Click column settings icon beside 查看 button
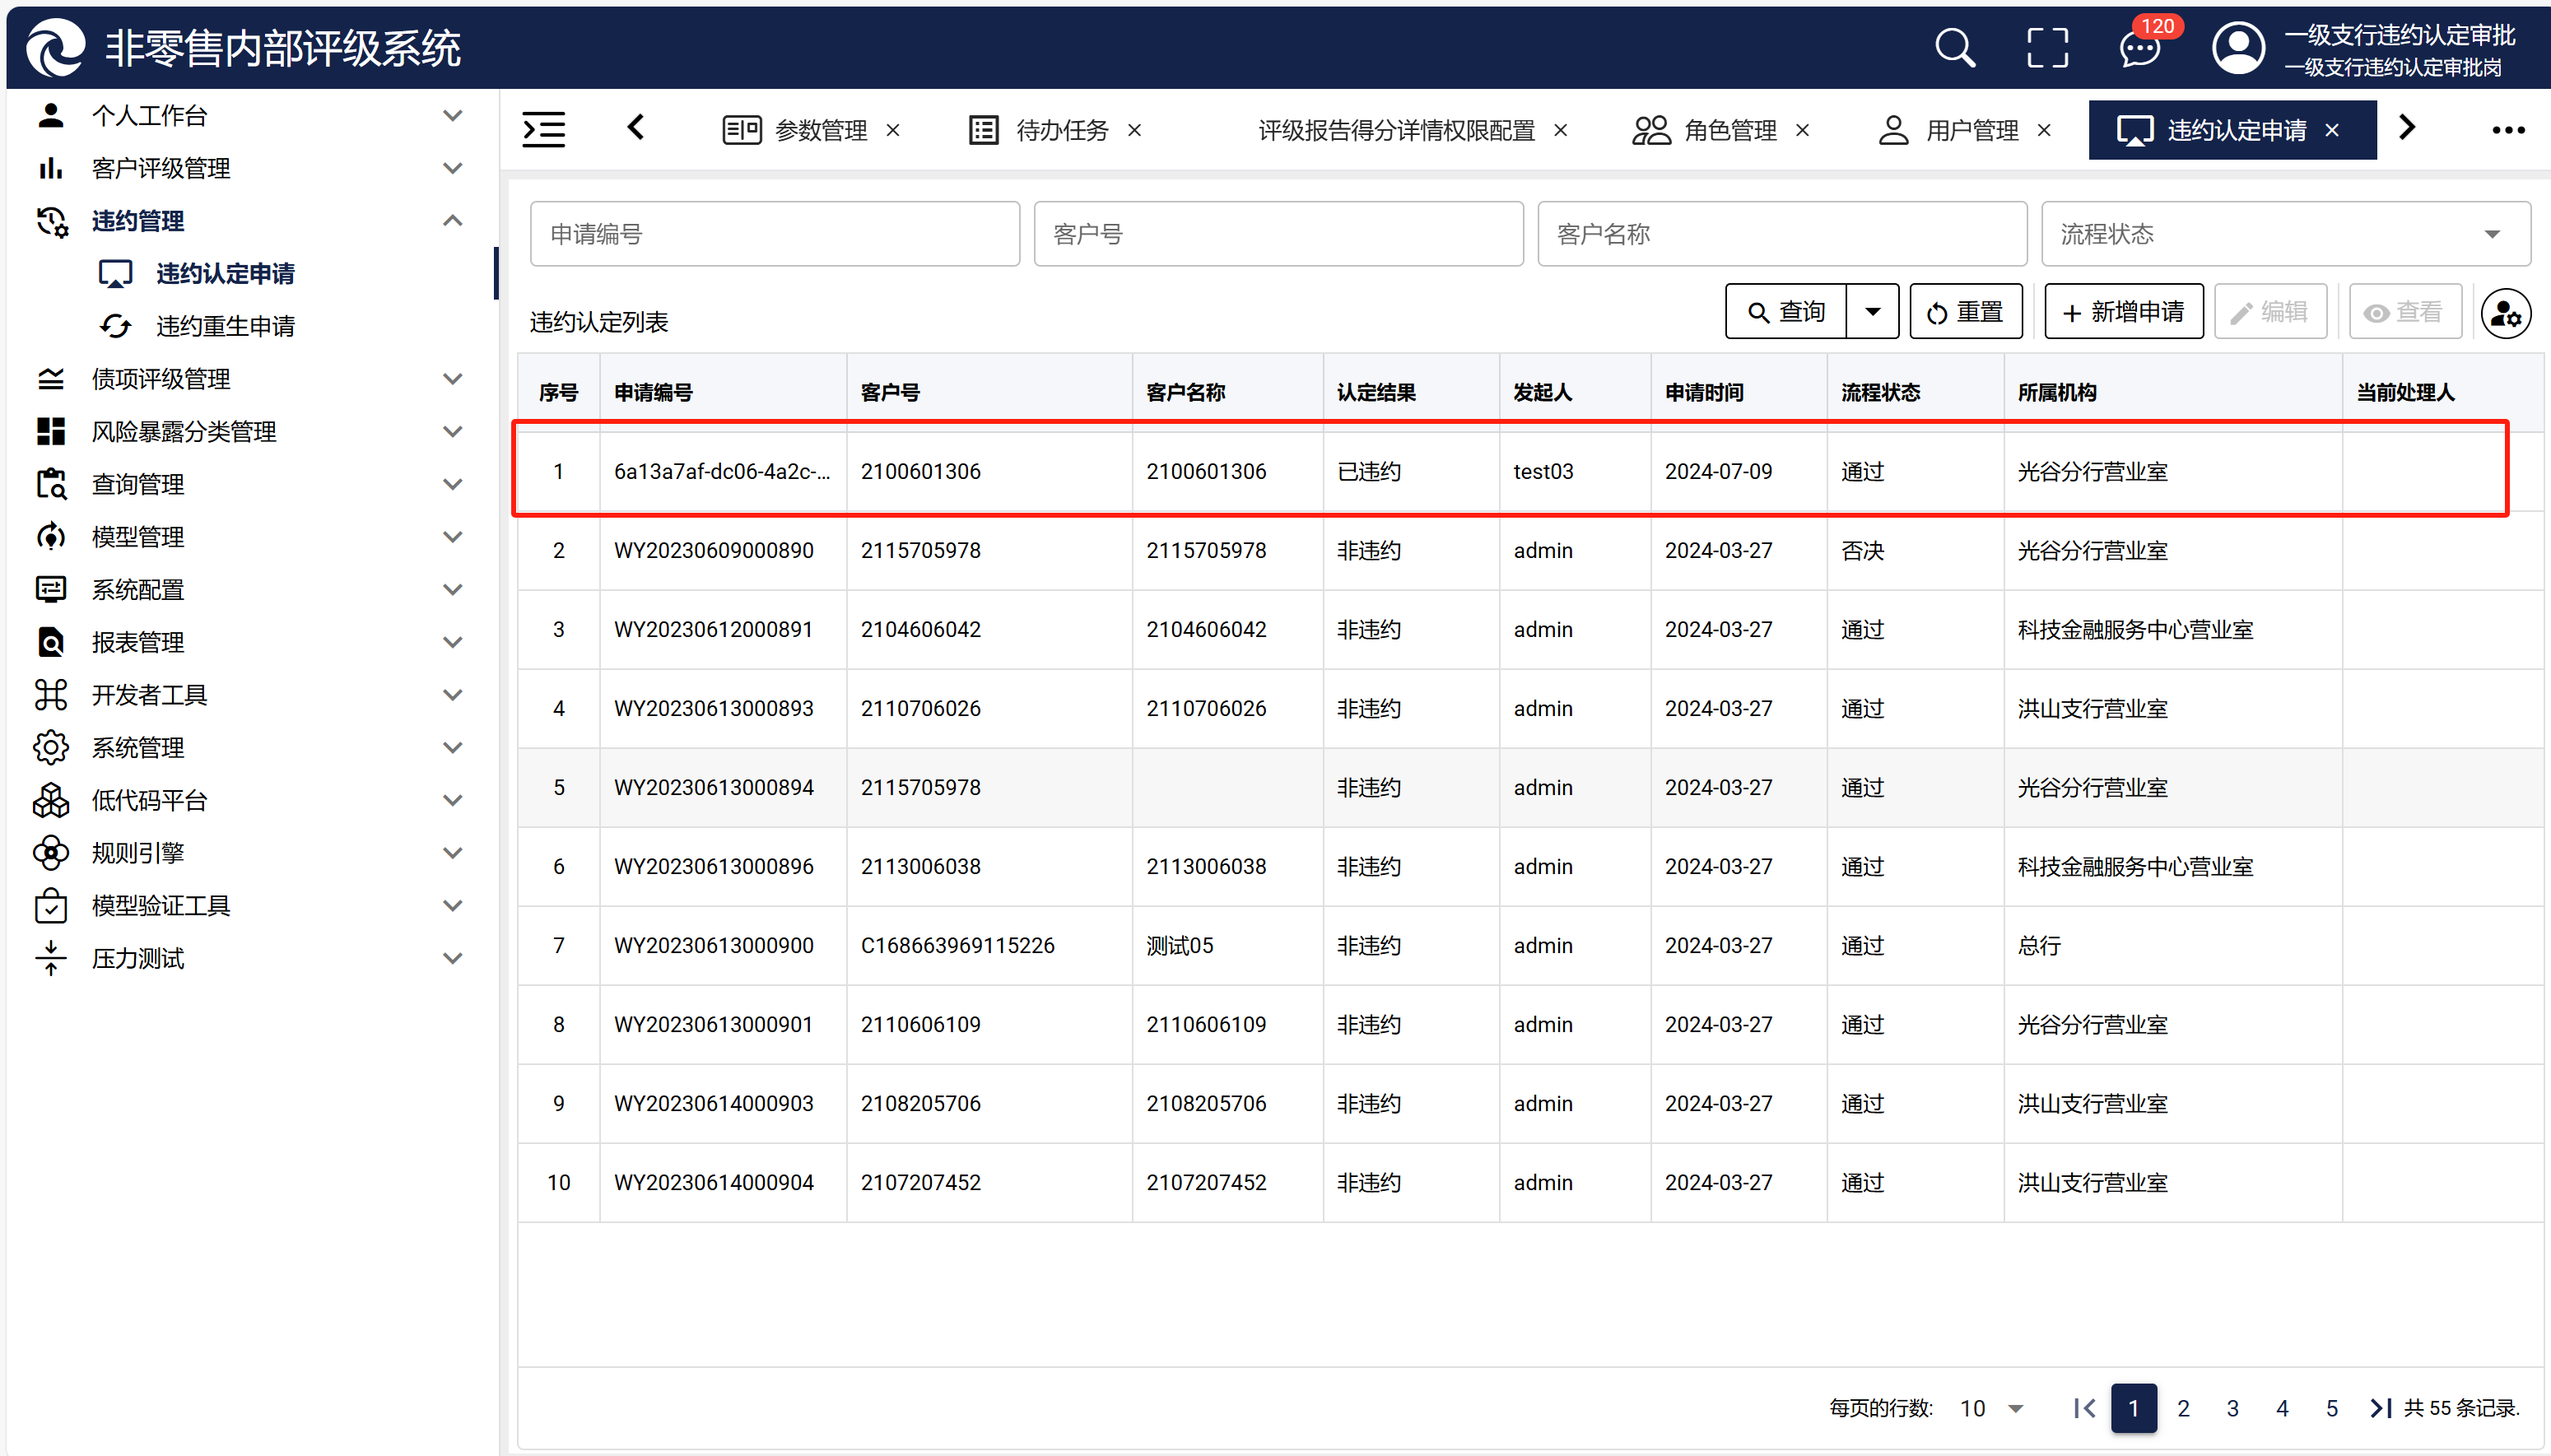The width and height of the screenshot is (2551, 1456). pyautogui.click(x=2505, y=313)
